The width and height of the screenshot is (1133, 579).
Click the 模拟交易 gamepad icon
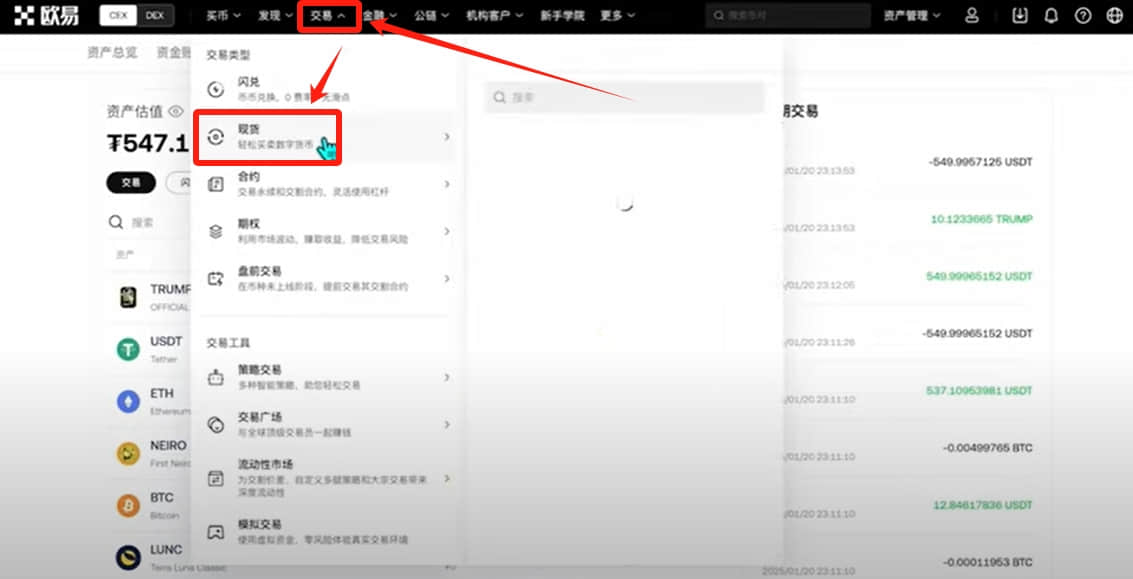point(215,532)
